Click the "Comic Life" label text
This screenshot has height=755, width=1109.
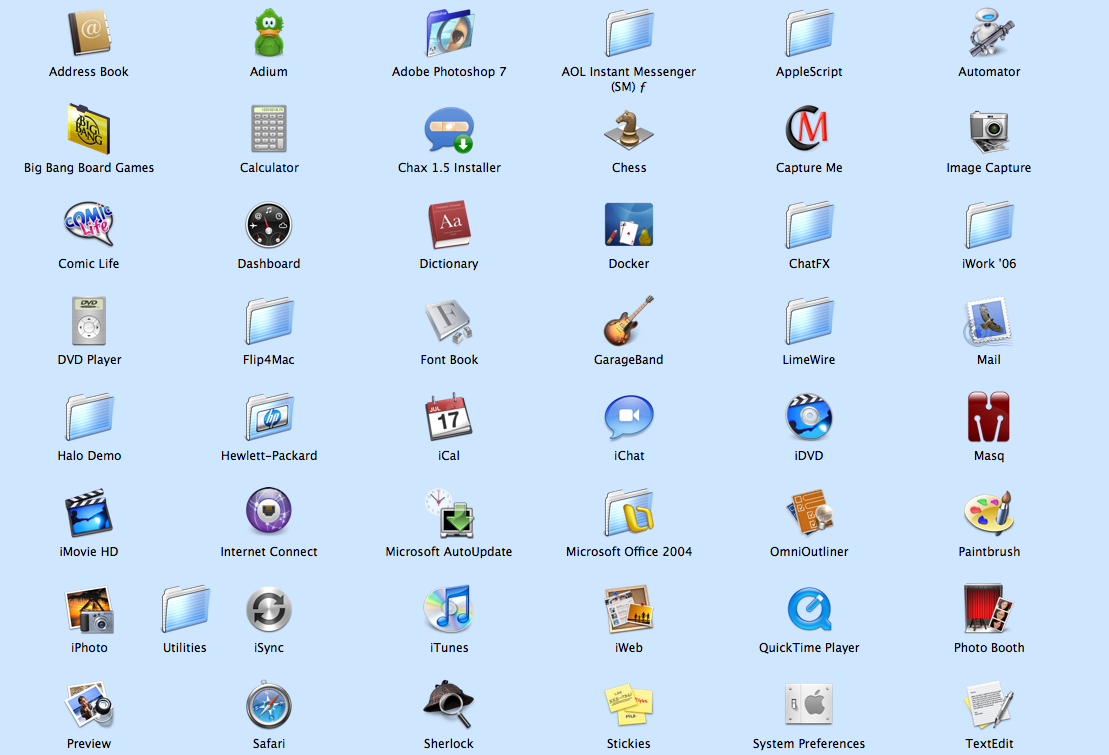pos(89,263)
